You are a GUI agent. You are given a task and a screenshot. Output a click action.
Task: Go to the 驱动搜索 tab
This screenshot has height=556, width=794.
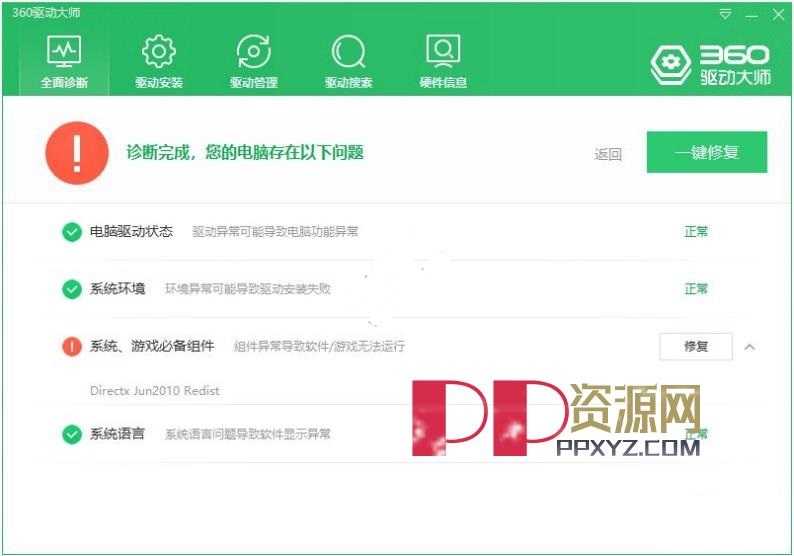click(x=348, y=61)
